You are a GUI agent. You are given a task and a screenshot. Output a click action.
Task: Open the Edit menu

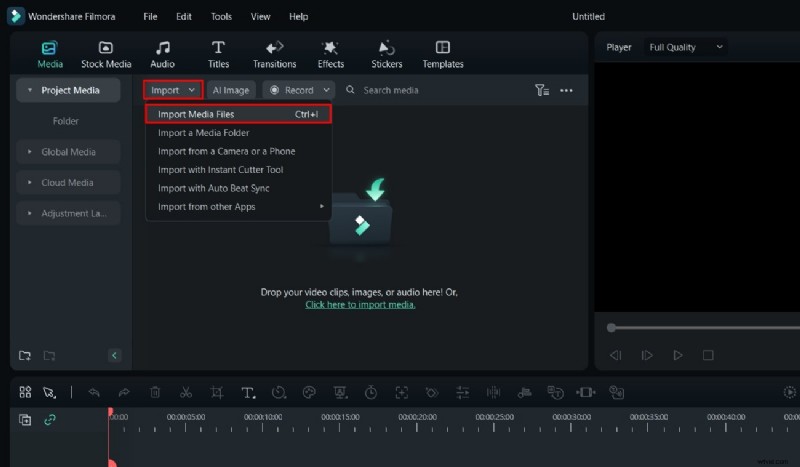point(184,16)
